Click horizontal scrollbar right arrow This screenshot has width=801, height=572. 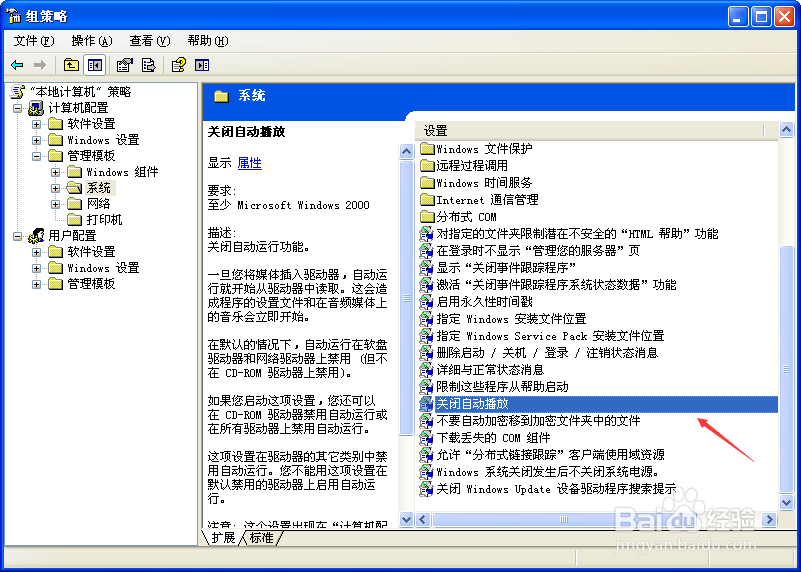769,520
